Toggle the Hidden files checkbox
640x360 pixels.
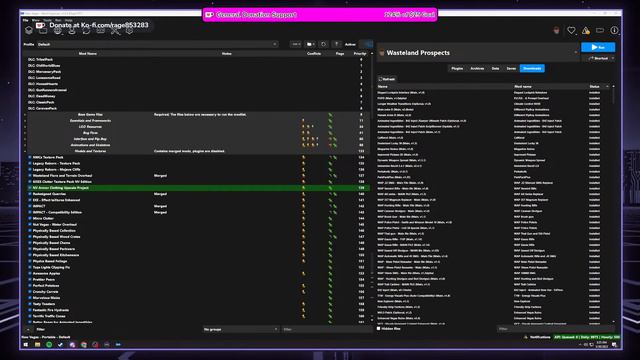[378, 329]
